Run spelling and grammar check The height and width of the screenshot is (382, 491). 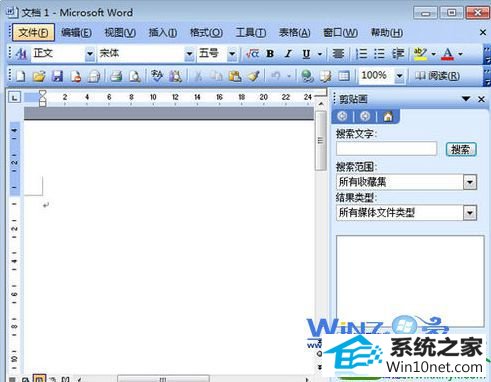[x=156, y=76]
